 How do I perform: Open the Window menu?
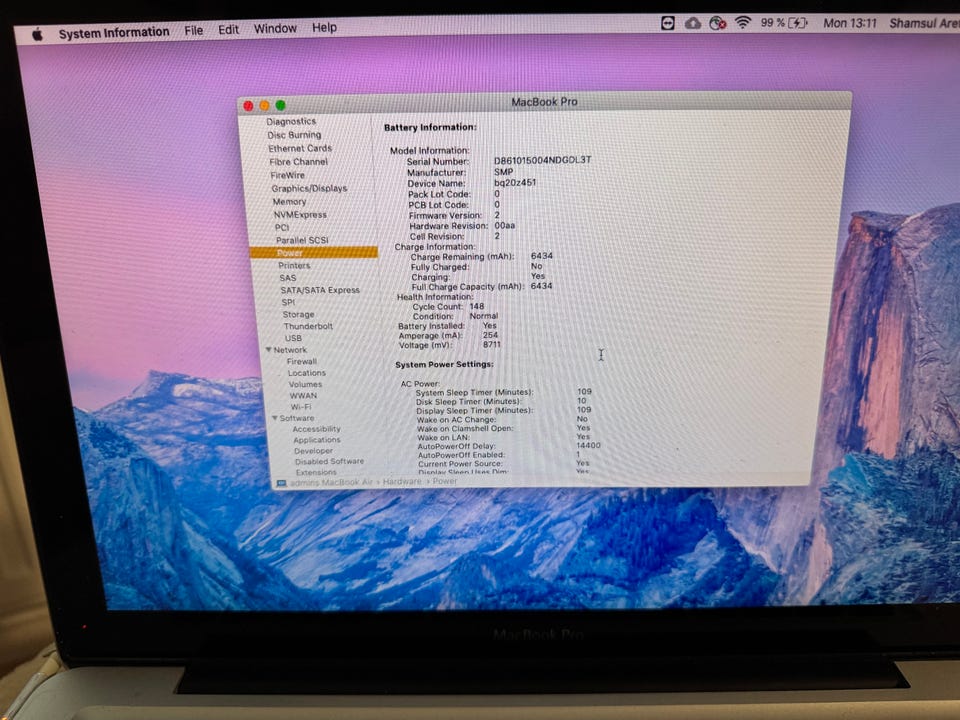click(x=275, y=28)
